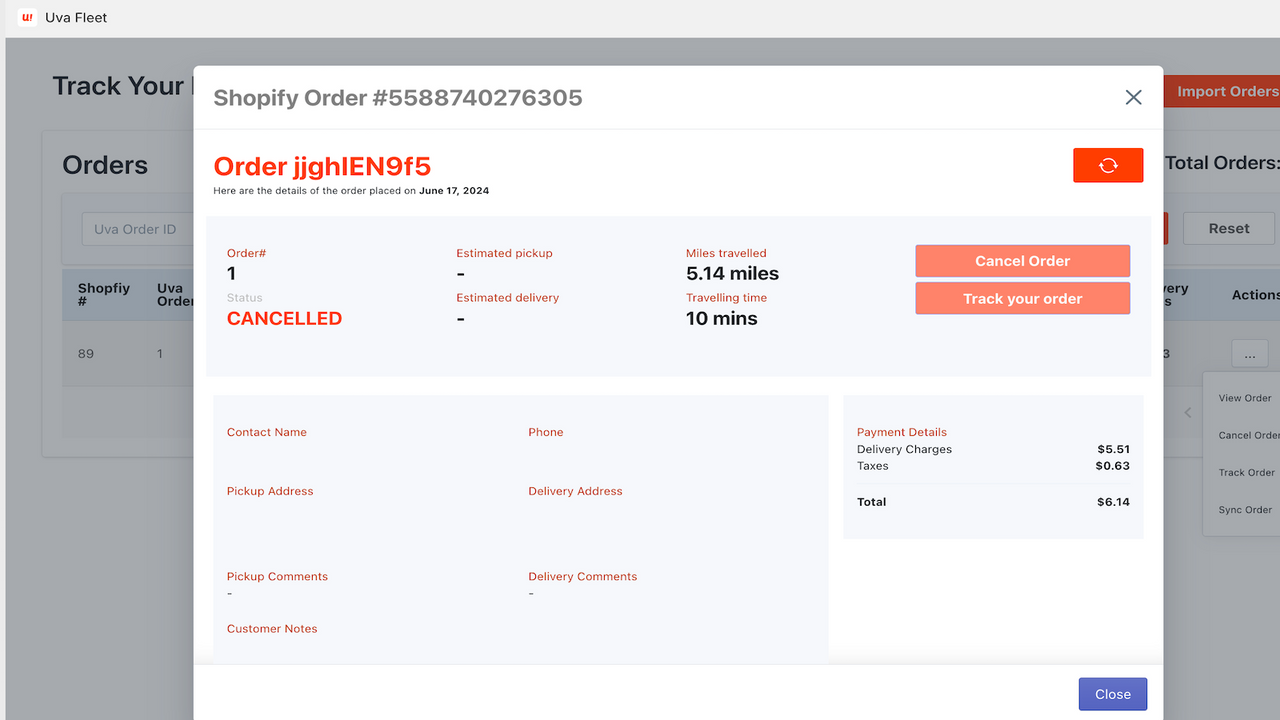Image resolution: width=1280 pixels, height=720 pixels.
Task: Open the ellipsis actions menu for order 89
Action: point(1248,352)
